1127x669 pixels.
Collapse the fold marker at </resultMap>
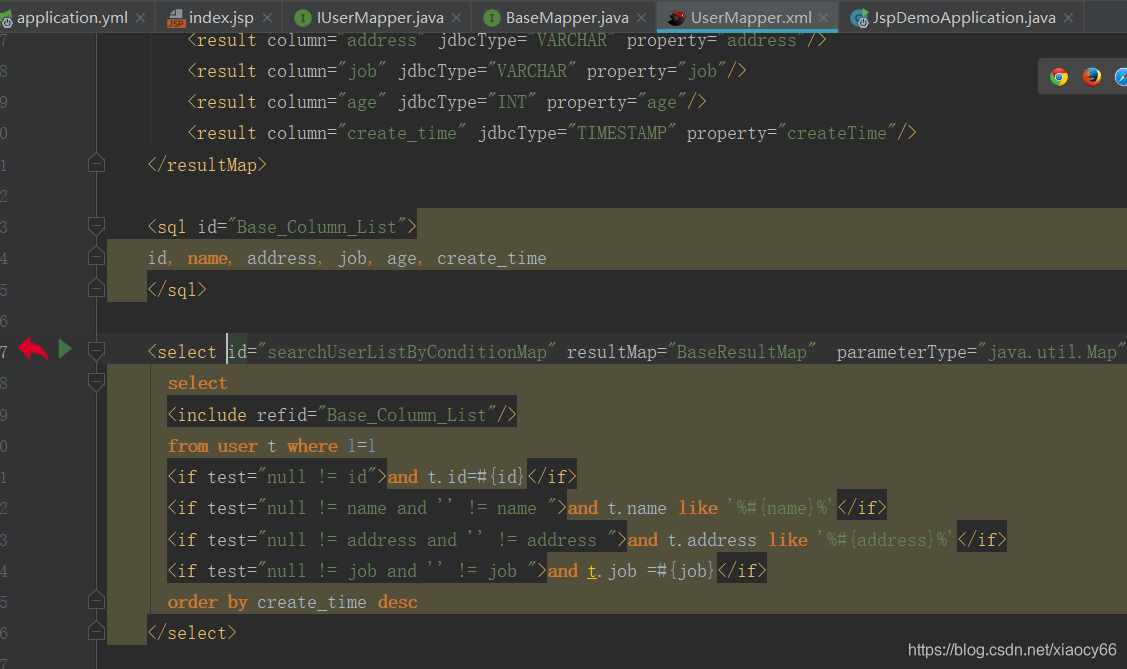(x=96, y=164)
